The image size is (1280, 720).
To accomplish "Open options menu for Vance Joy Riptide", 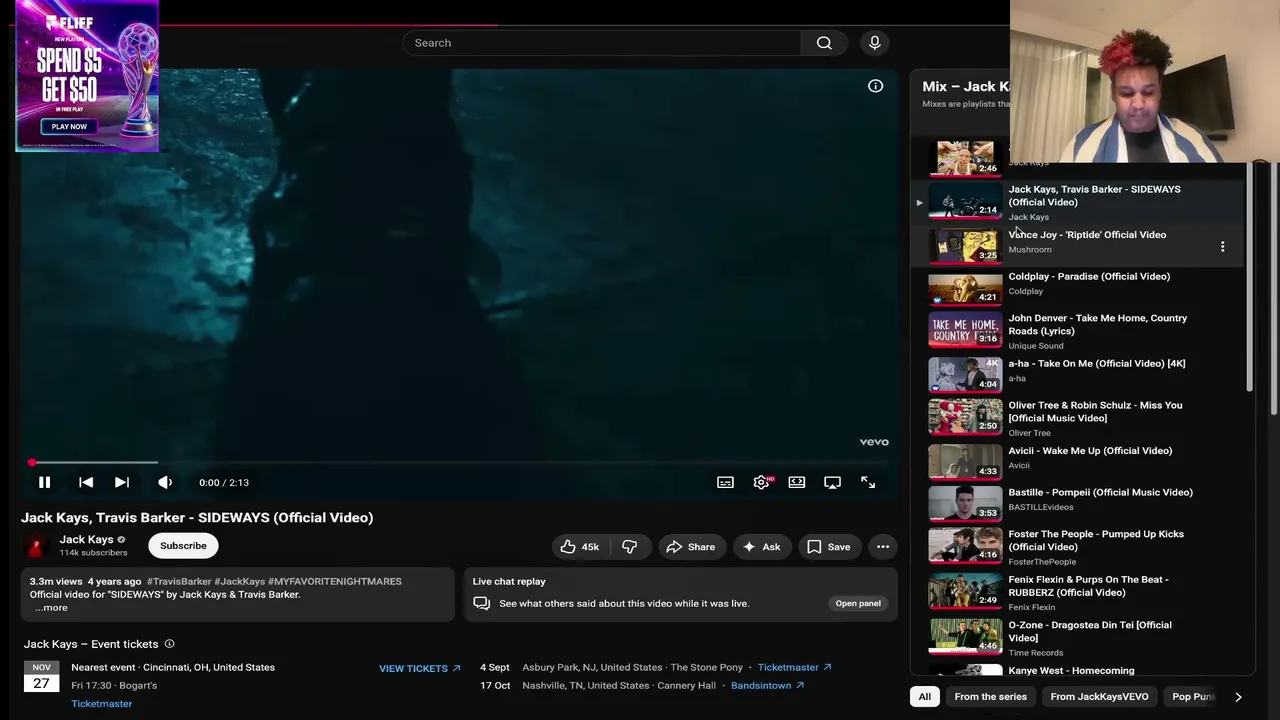I will tap(1222, 246).
